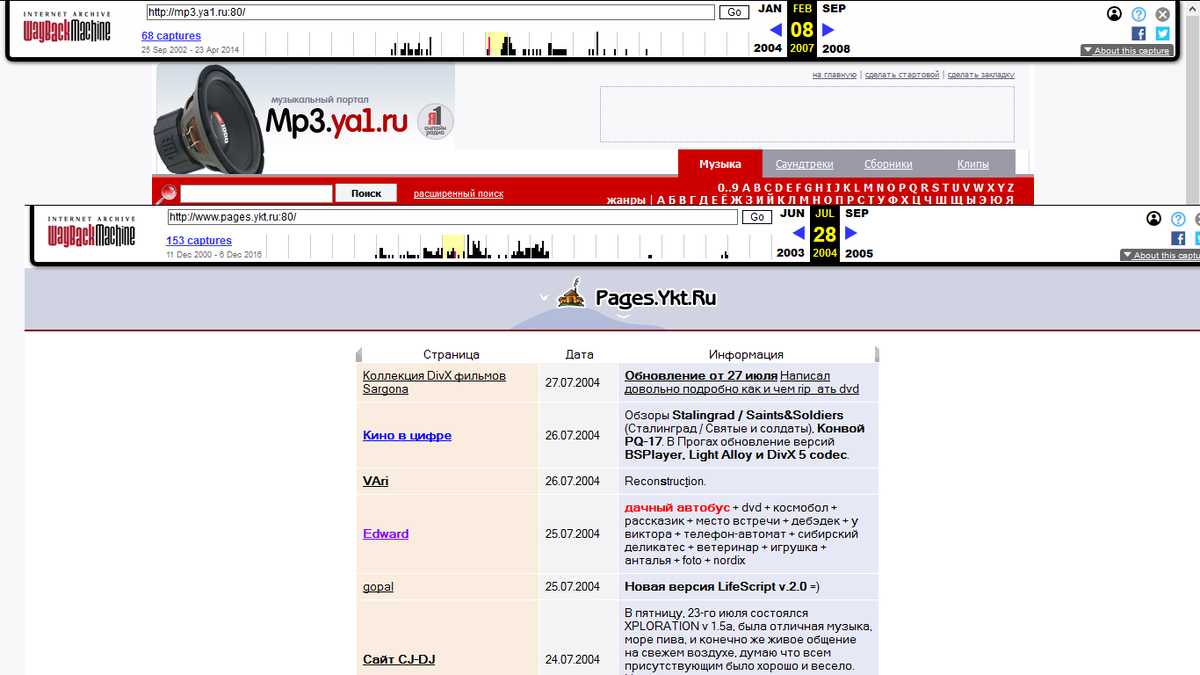Click the Twitter share icon in the top toolbar
The height and width of the screenshot is (675, 1200).
tap(1163, 33)
